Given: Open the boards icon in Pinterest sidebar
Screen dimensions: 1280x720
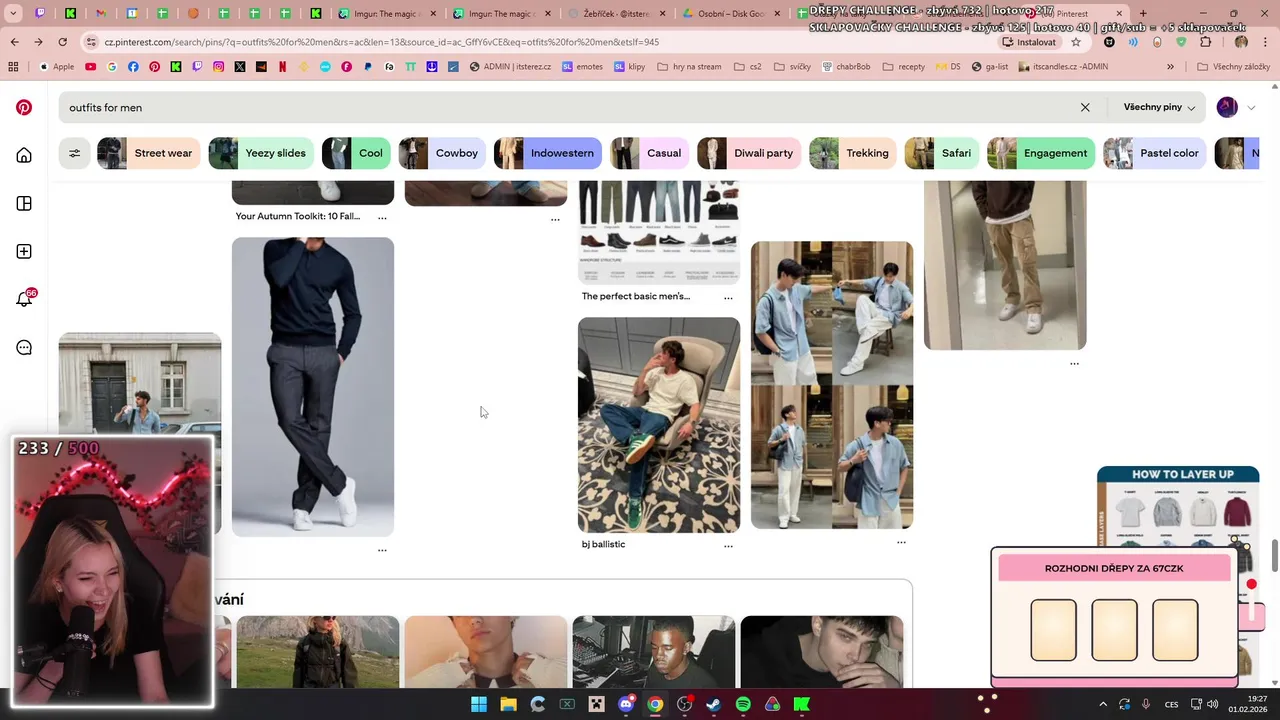Looking at the screenshot, I should click(24, 203).
